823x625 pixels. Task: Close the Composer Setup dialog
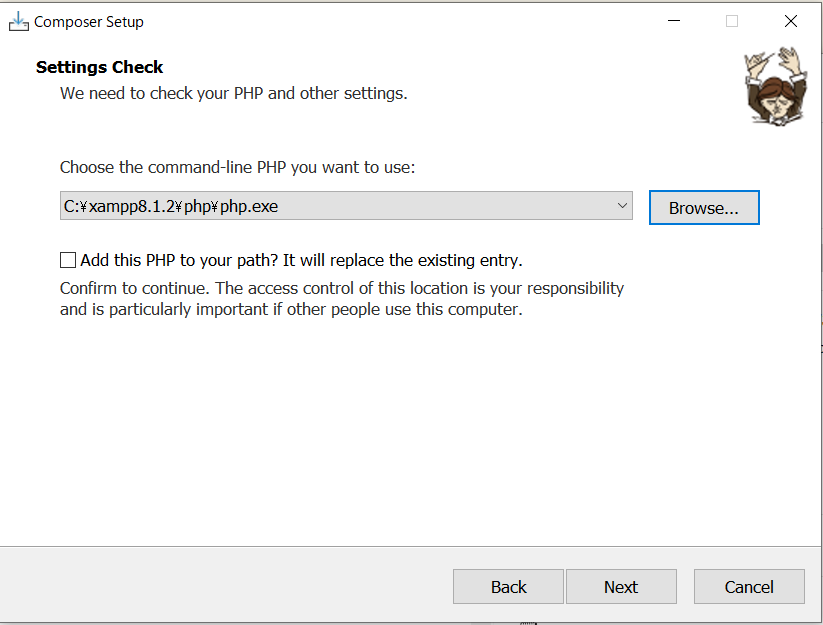click(x=791, y=21)
